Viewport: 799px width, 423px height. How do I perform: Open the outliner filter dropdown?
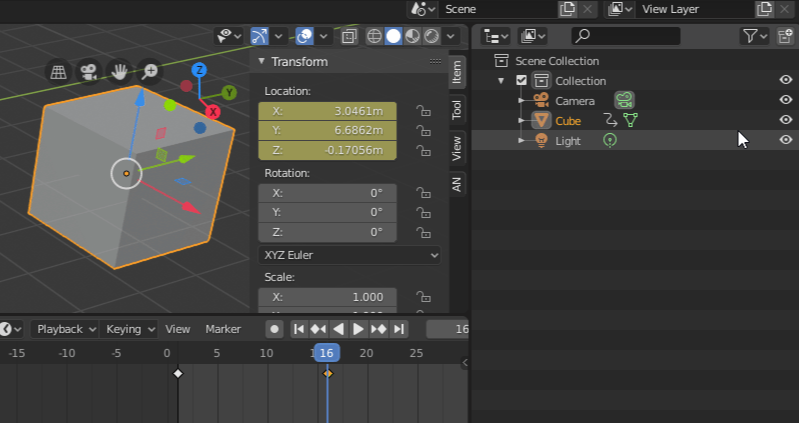[x=755, y=36]
